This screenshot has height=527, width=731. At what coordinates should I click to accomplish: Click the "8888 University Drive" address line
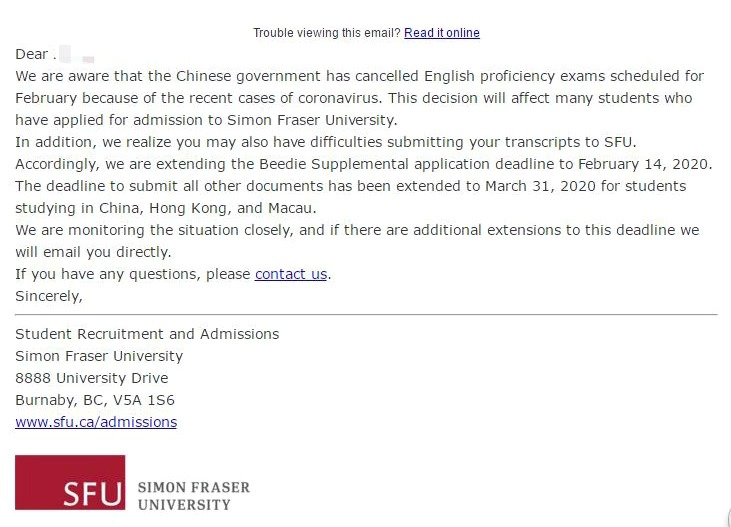[91, 378]
